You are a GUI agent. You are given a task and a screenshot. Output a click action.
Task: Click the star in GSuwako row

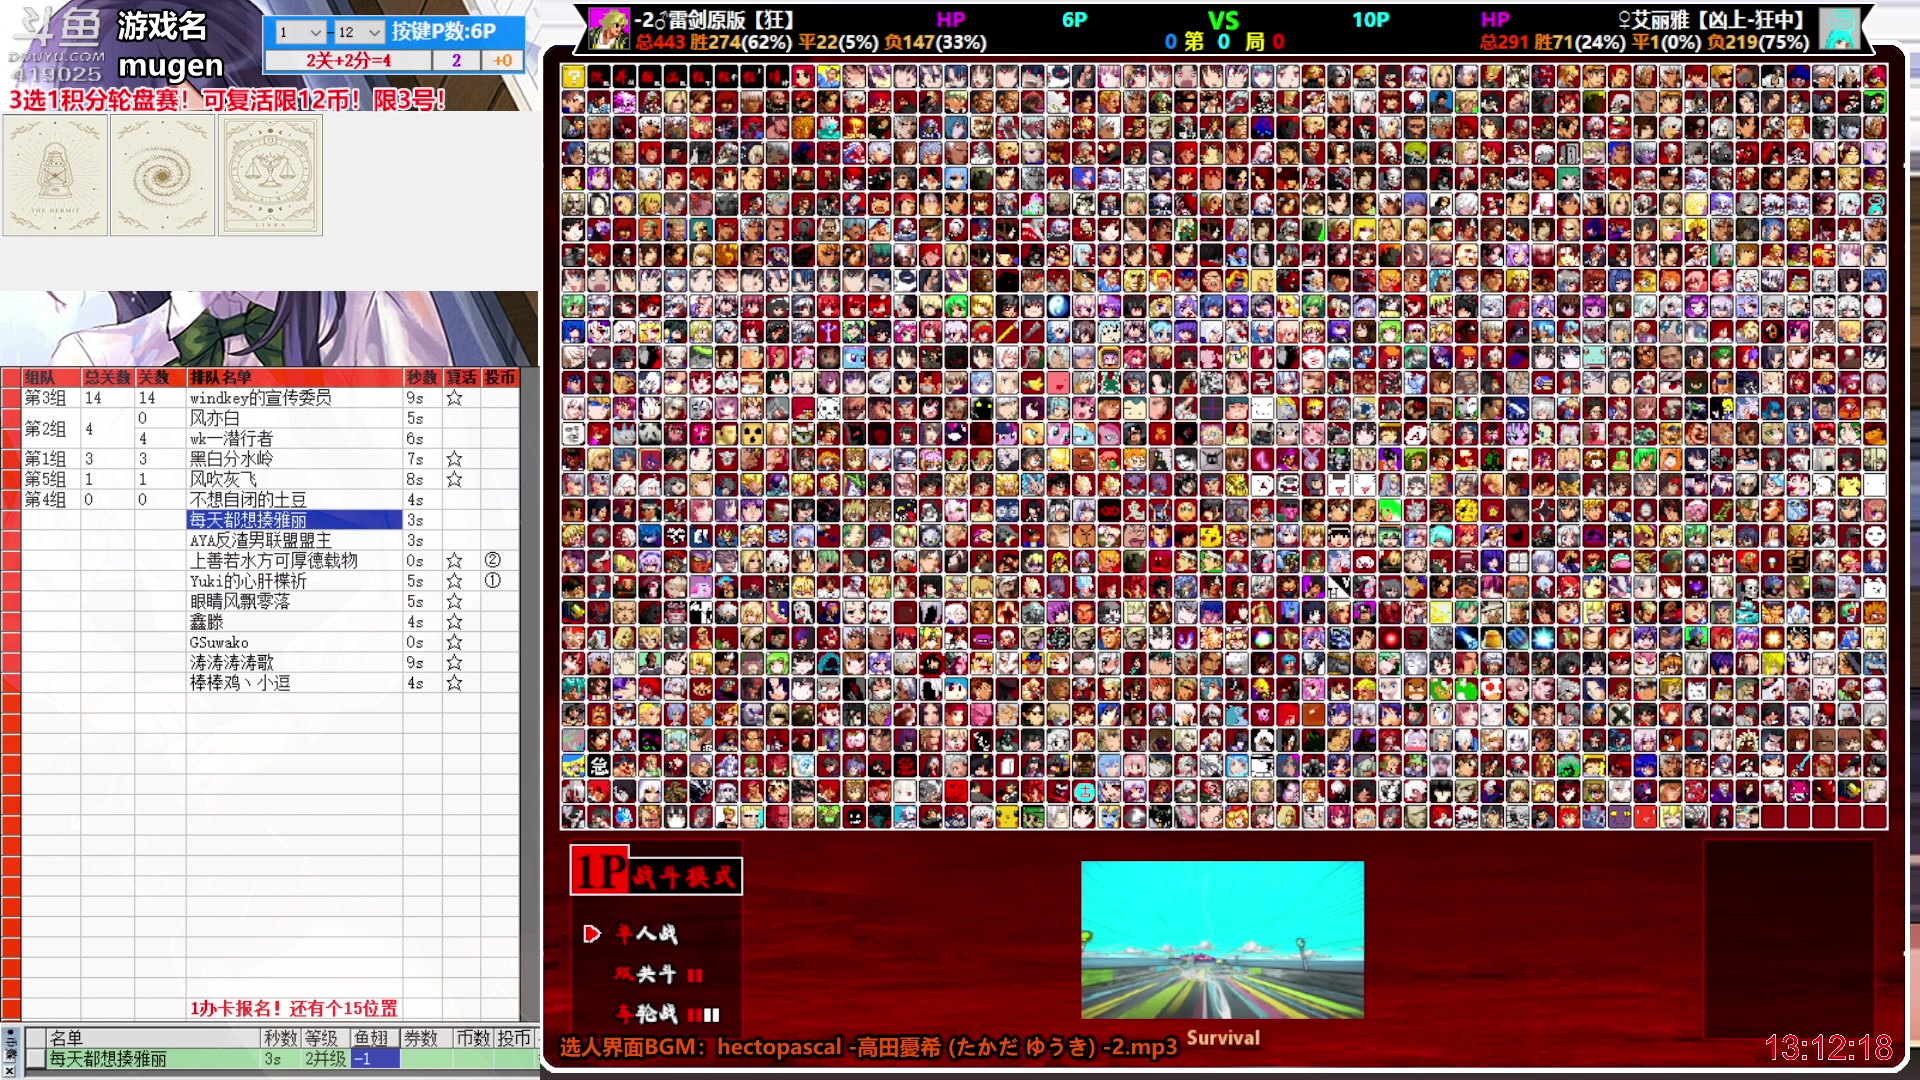(x=454, y=642)
